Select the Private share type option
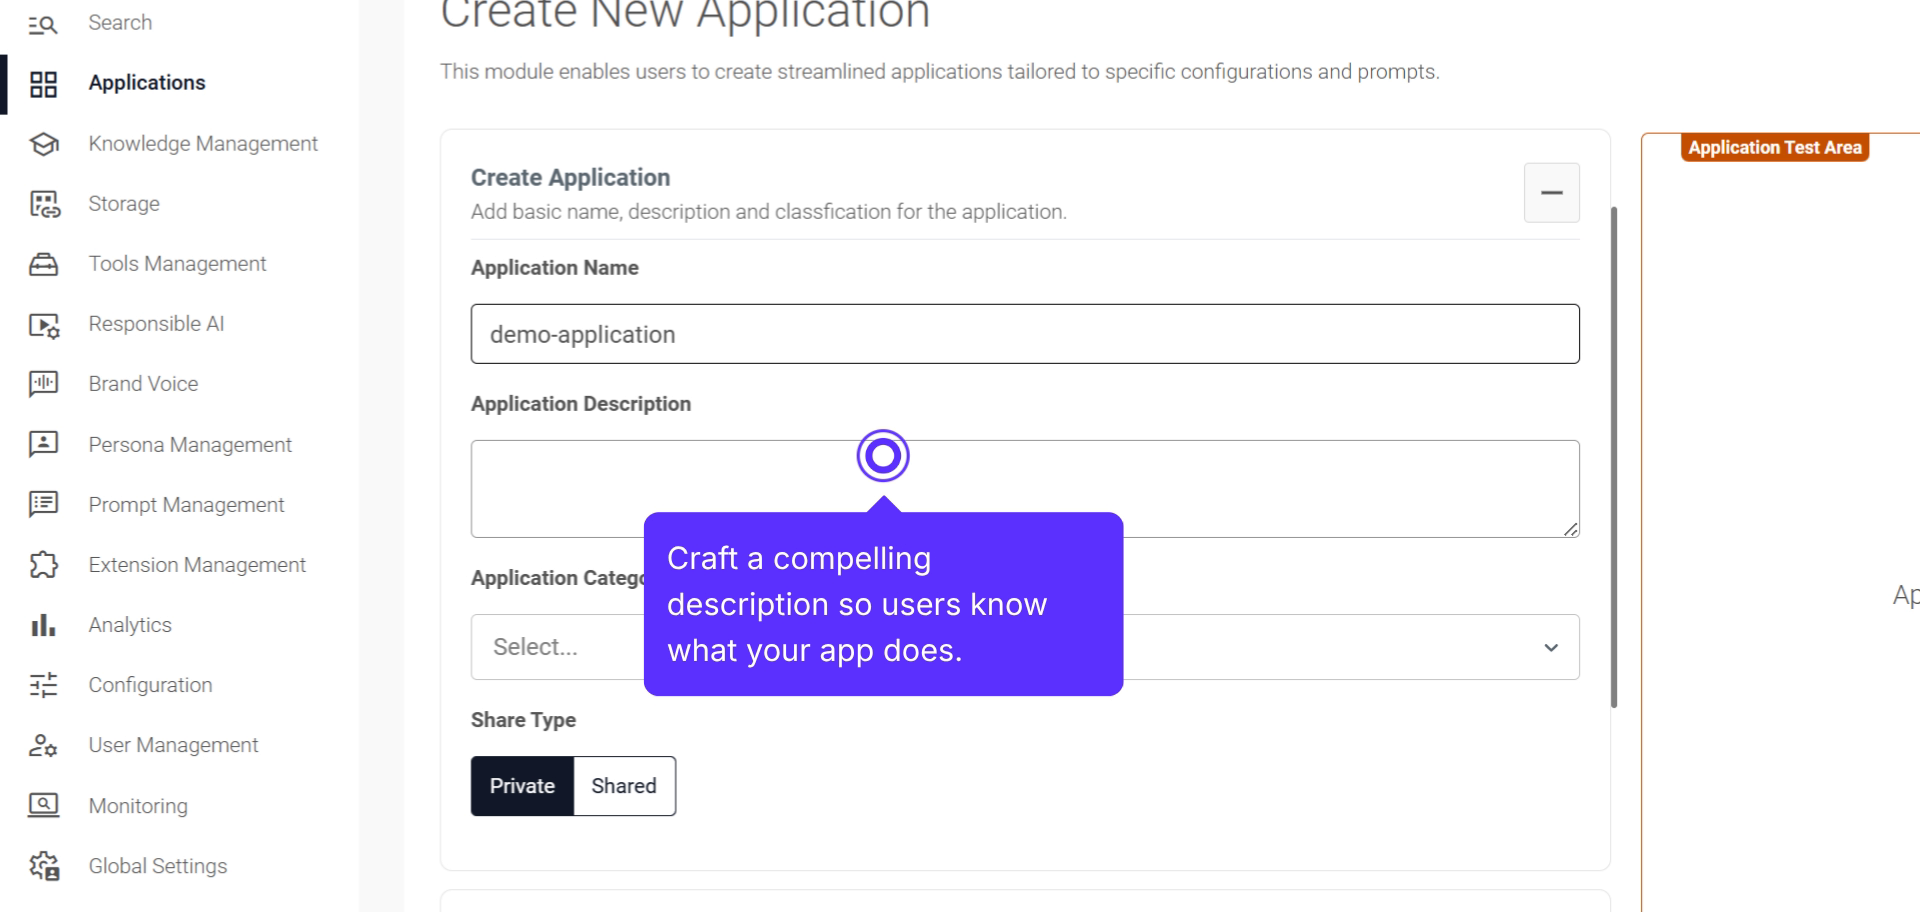 (x=522, y=786)
